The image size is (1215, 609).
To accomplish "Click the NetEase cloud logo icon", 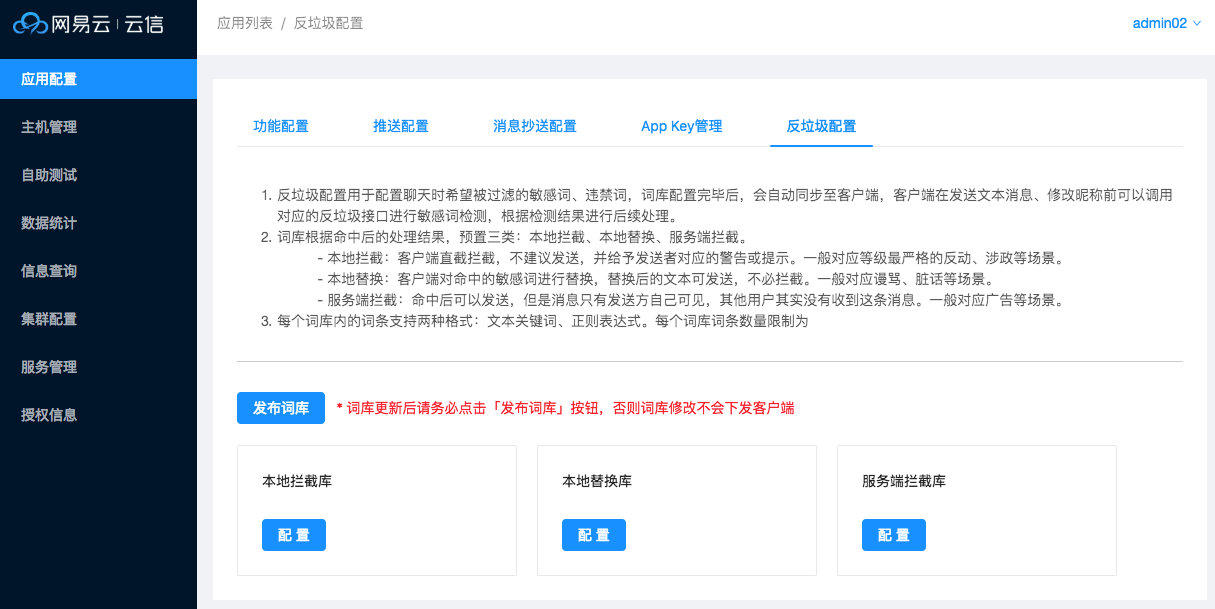I will [30, 23].
